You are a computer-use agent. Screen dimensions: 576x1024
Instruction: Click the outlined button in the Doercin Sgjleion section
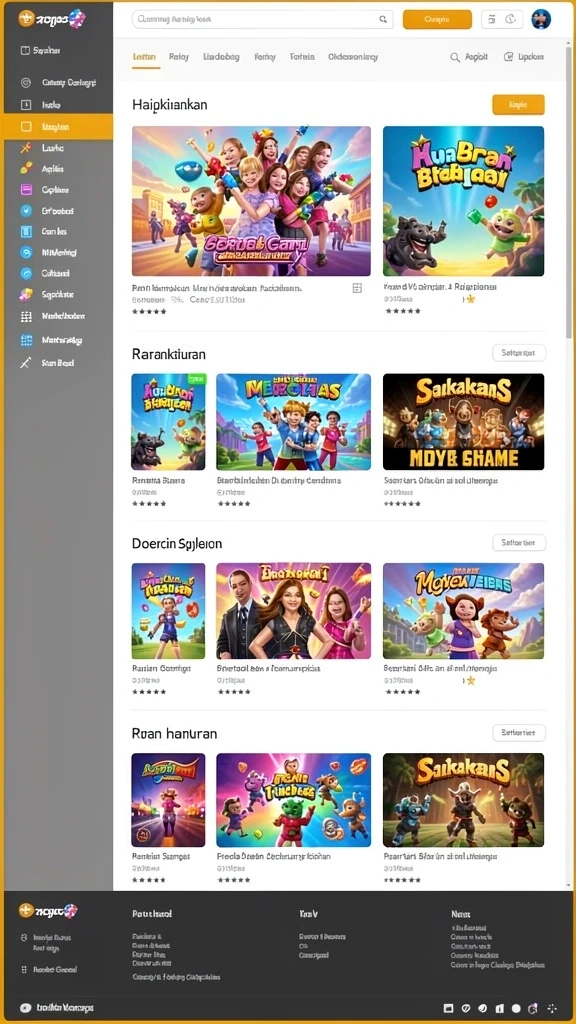coord(519,543)
